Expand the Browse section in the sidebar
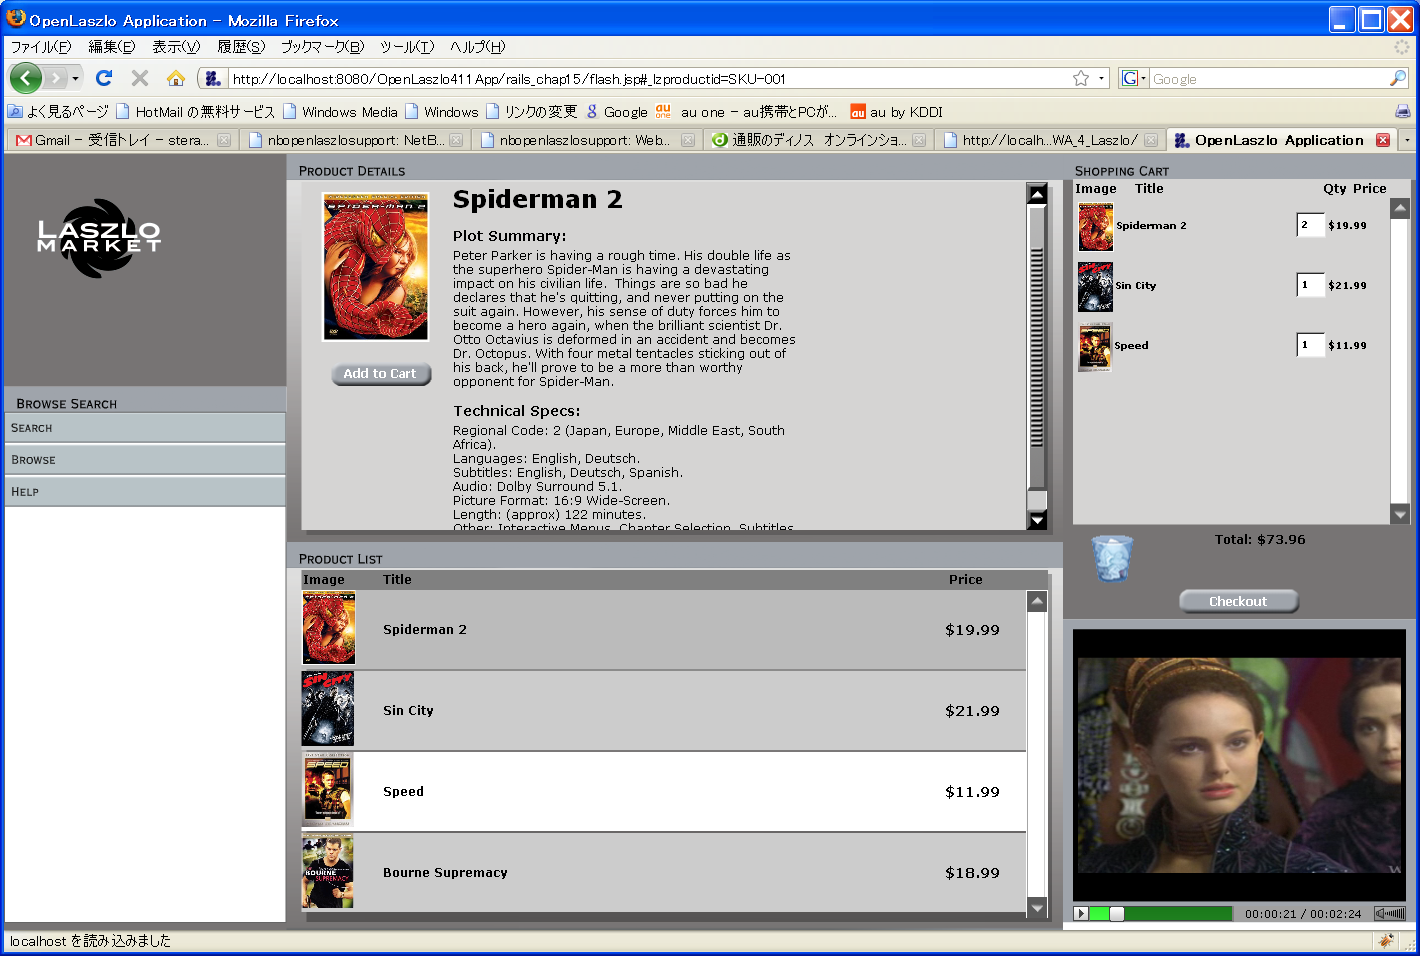This screenshot has width=1420, height=956. [x=144, y=460]
